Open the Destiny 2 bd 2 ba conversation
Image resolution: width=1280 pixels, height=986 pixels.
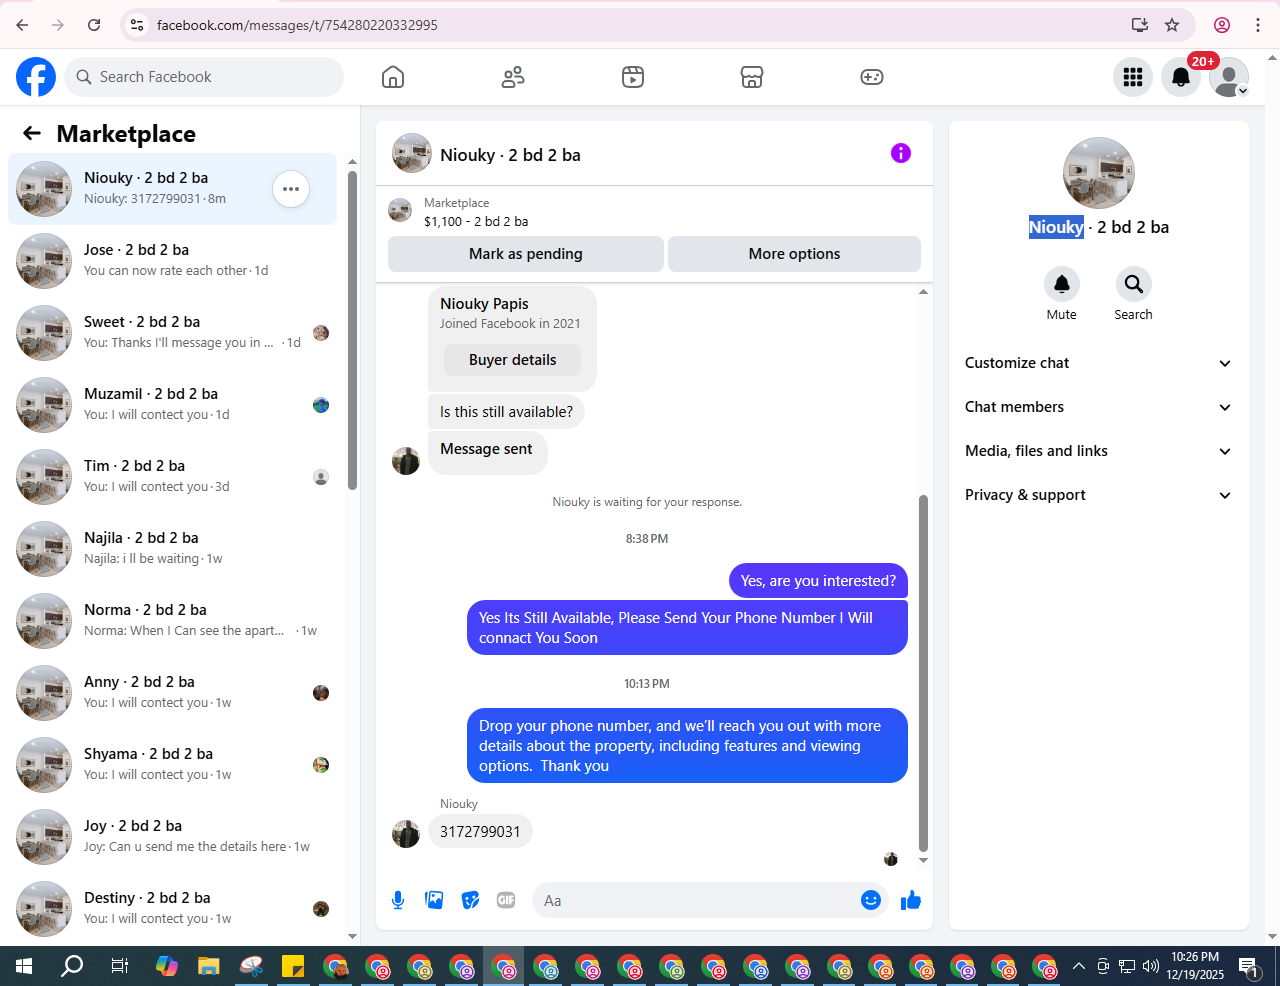point(172,909)
